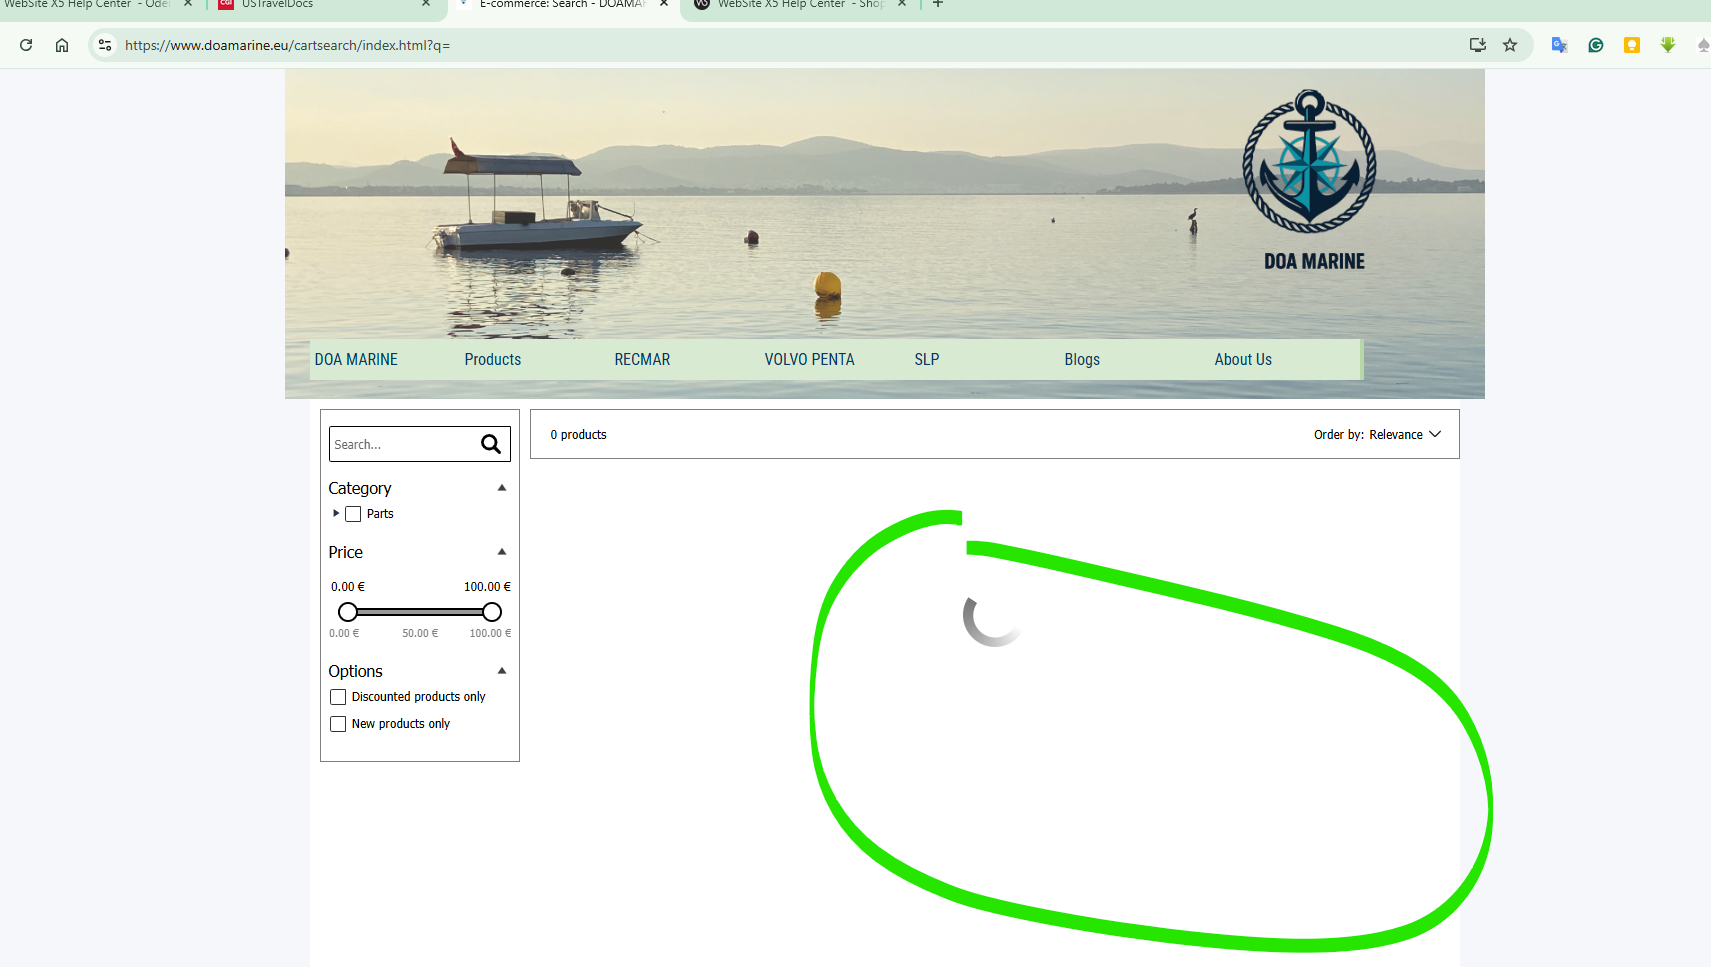Screen dimensions: 1711x967
Task: Click the Grammarly extension icon
Action: [1596, 45]
